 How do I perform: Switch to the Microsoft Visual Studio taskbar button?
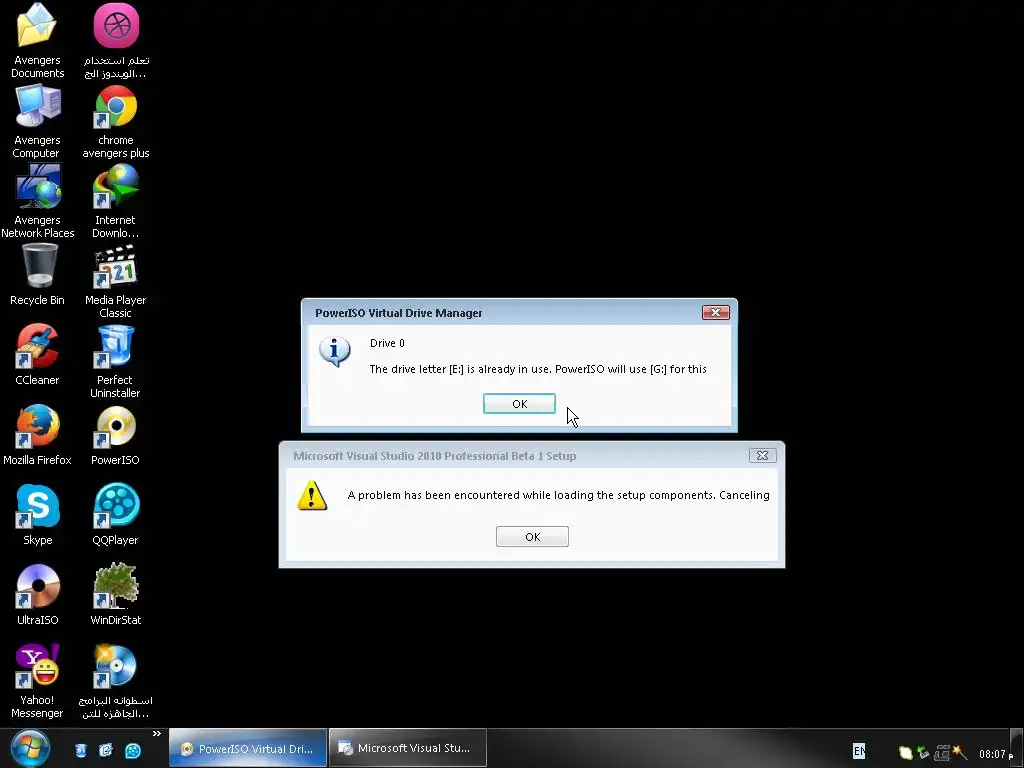coord(408,748)
